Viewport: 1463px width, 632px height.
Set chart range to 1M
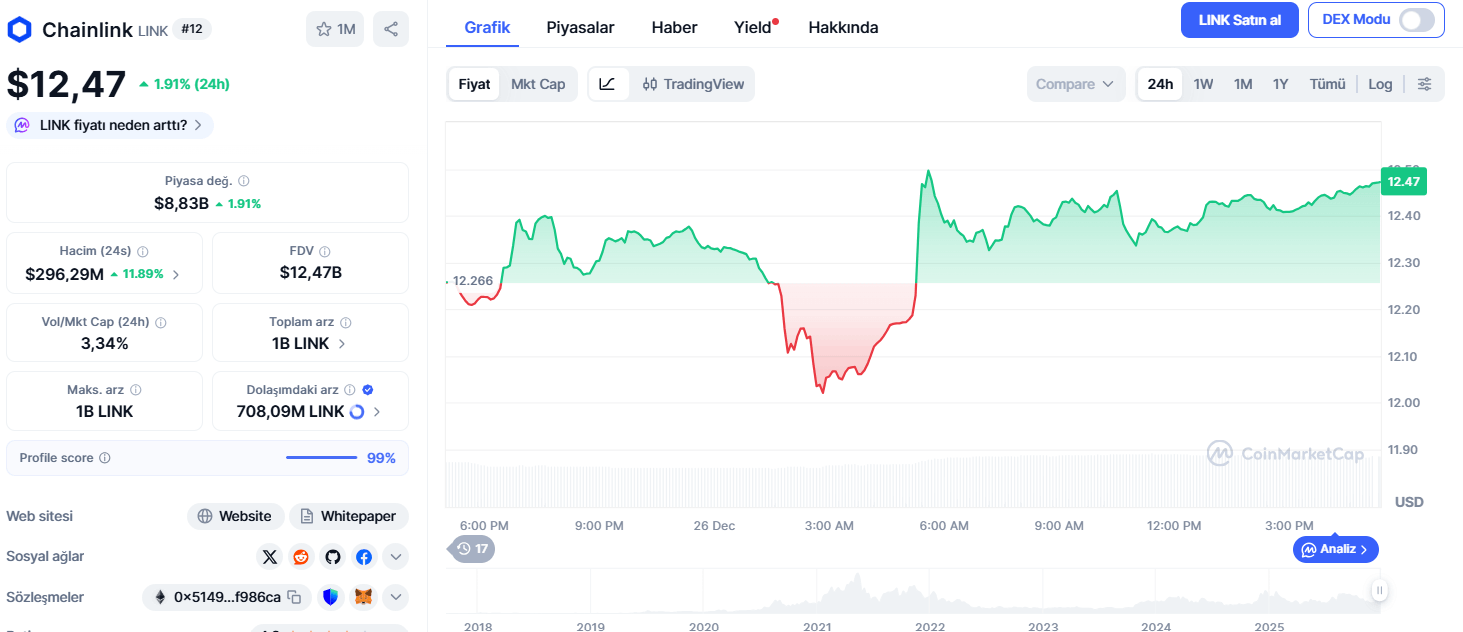pos(1243,84)
